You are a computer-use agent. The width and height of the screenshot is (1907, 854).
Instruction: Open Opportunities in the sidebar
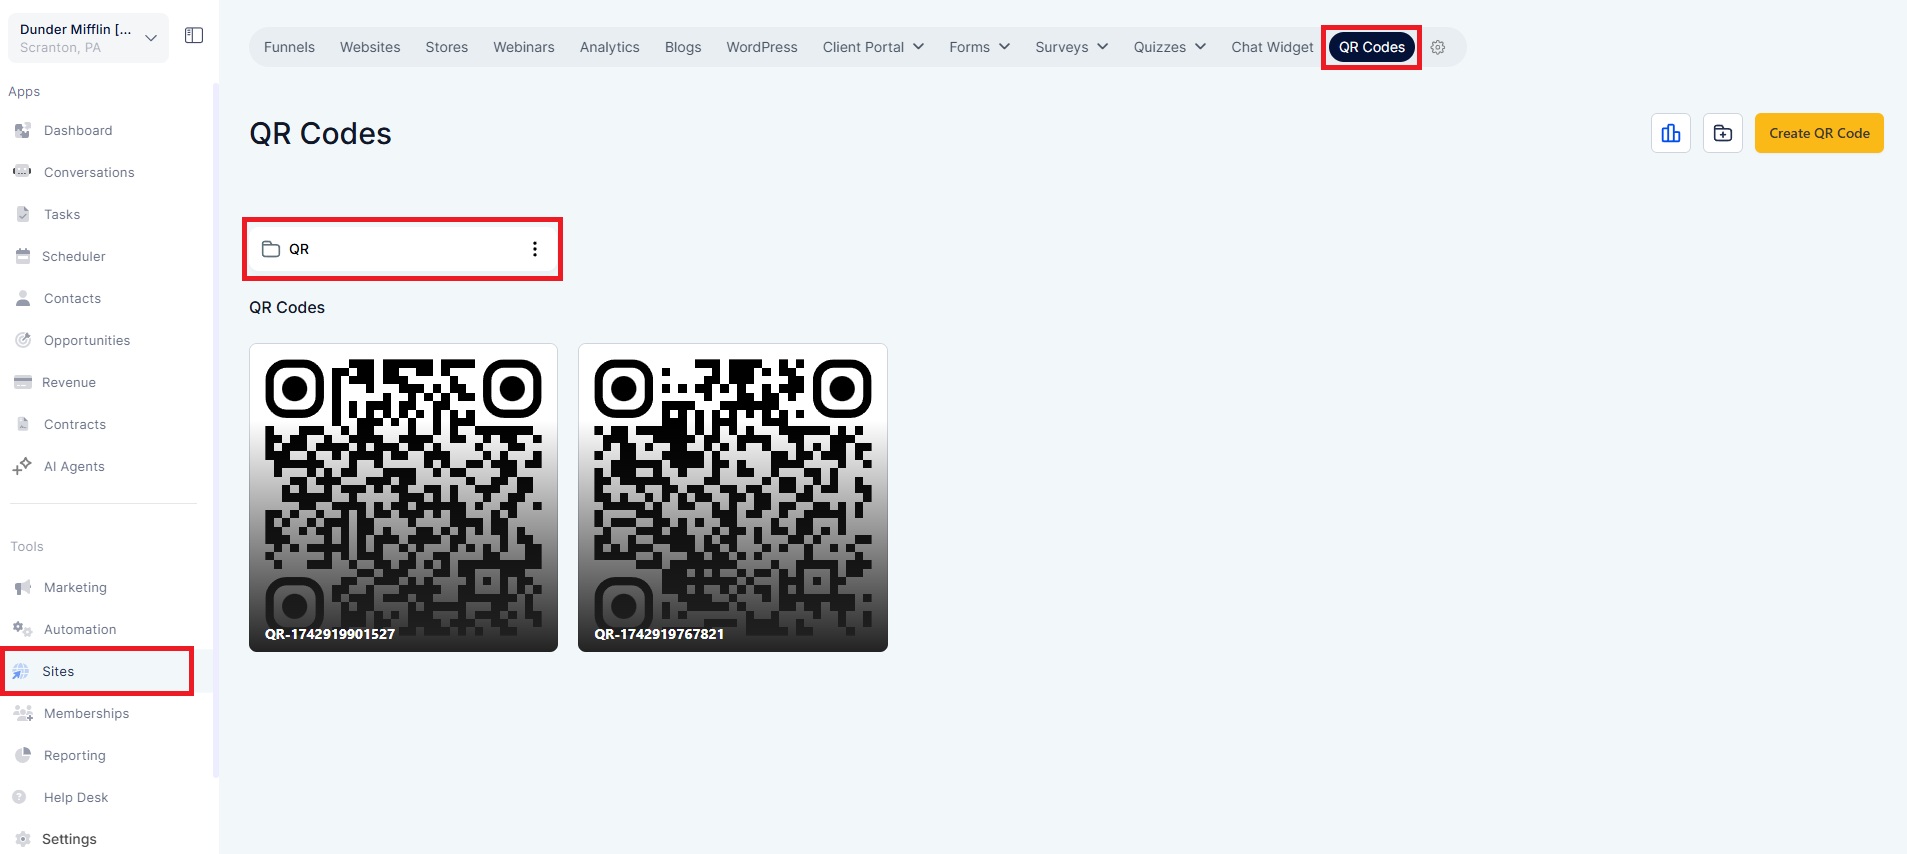point(86,340)
